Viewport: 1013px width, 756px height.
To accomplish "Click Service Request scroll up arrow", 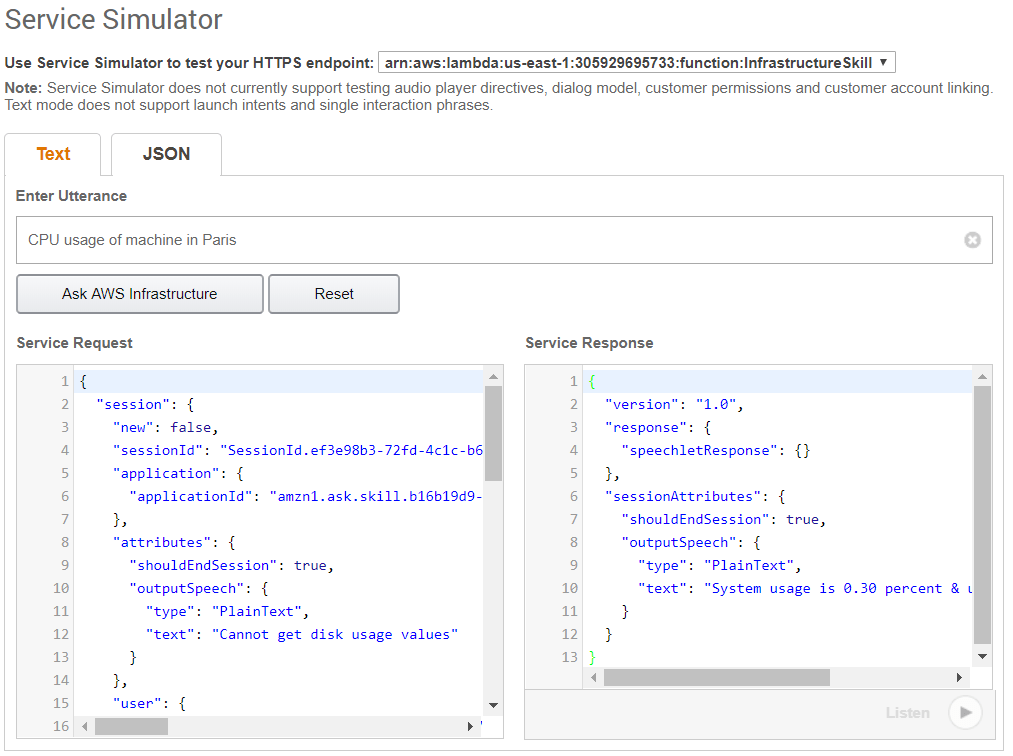I will (x=493, y=376).
